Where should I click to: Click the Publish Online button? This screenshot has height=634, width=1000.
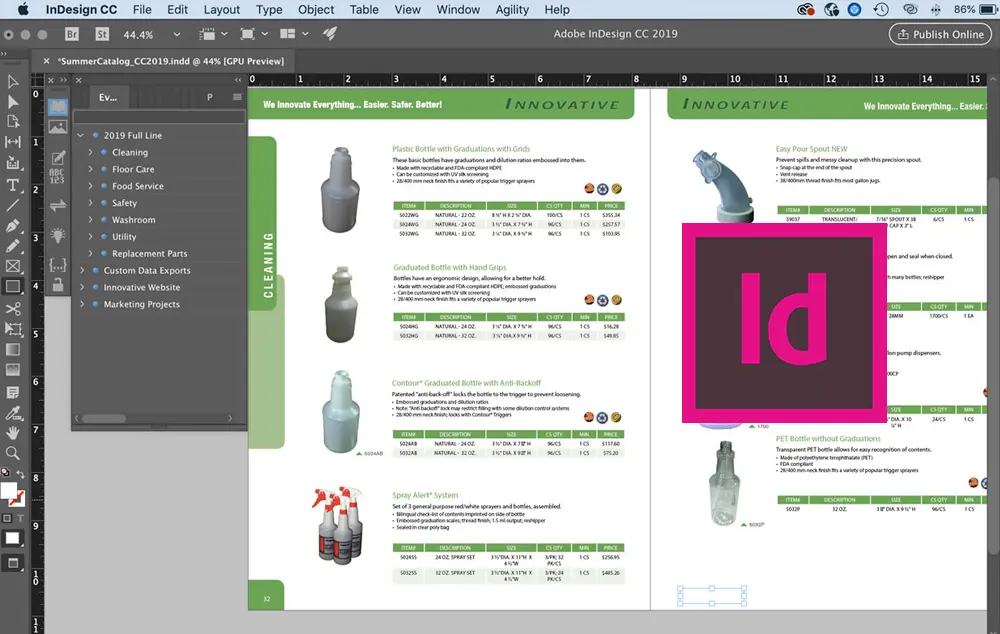pos(938,34)
